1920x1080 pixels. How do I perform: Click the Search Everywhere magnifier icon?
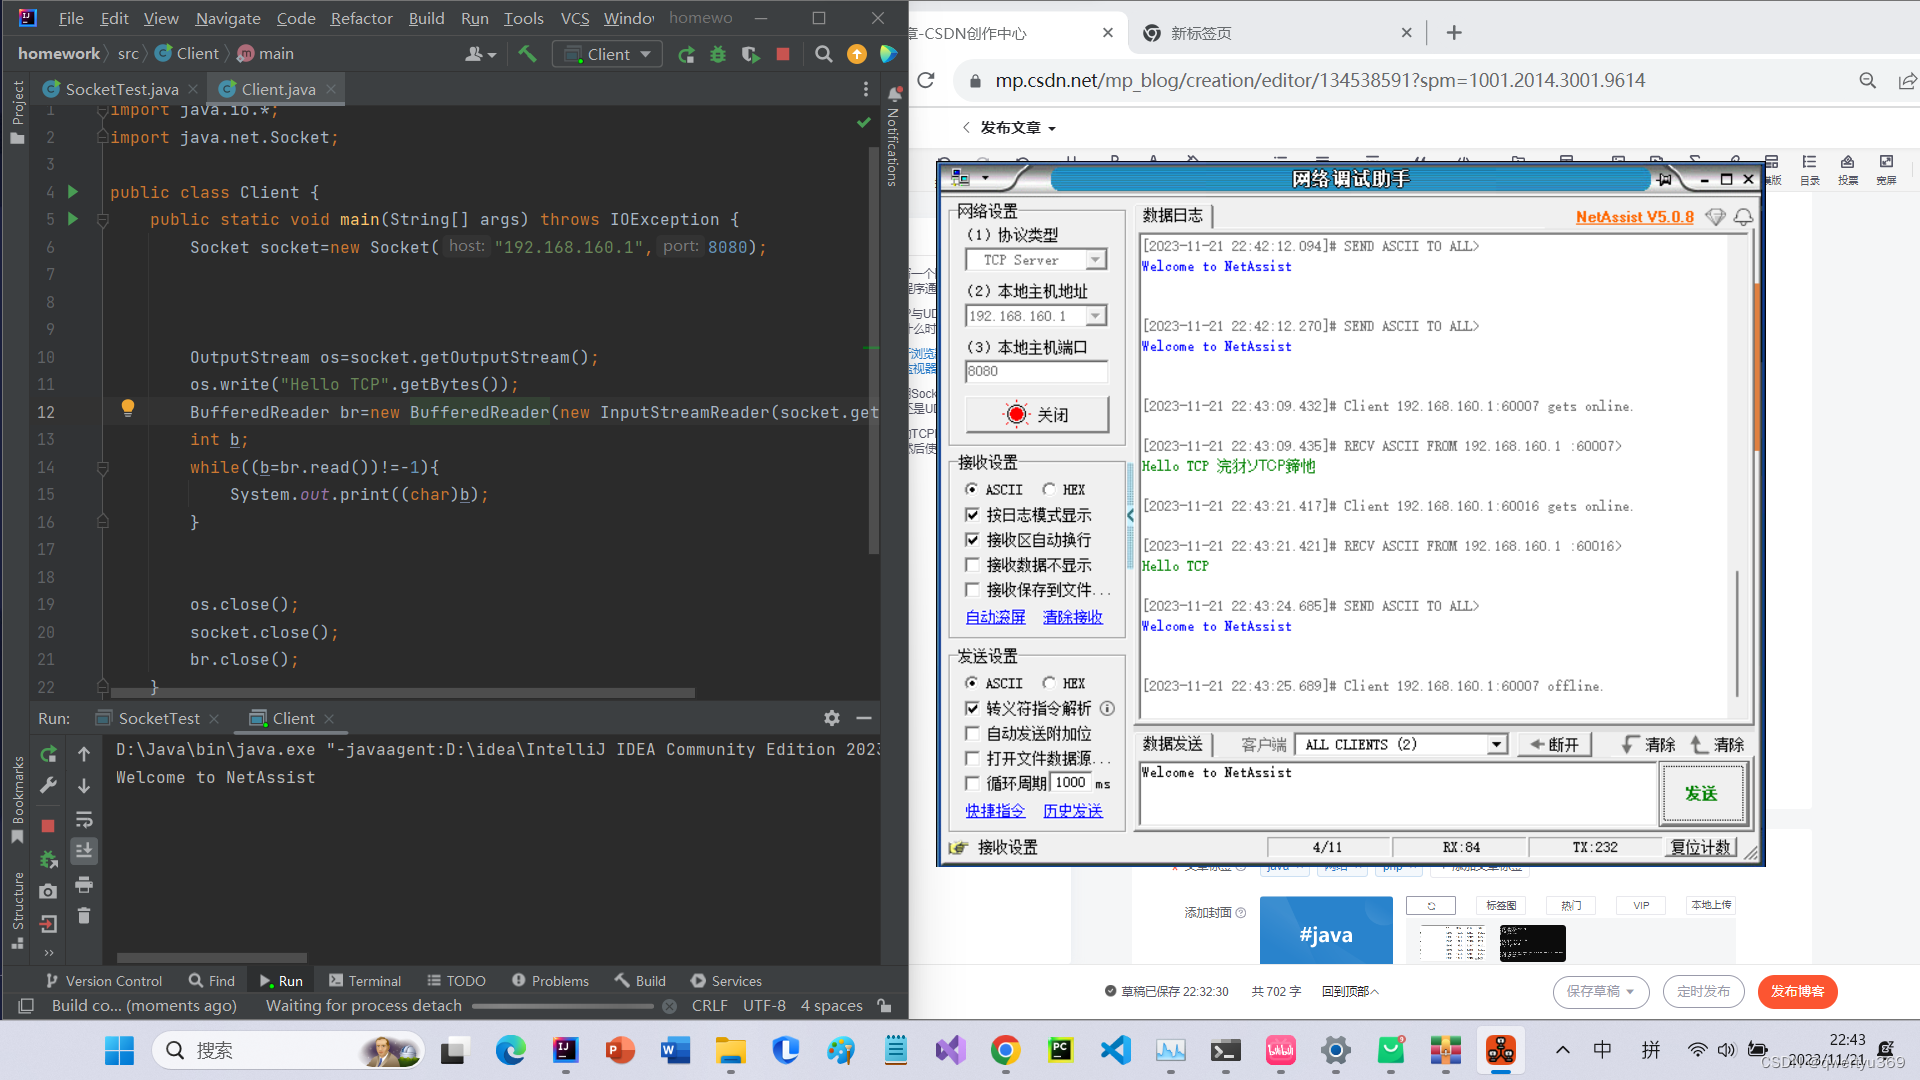(x=823, y=54)
